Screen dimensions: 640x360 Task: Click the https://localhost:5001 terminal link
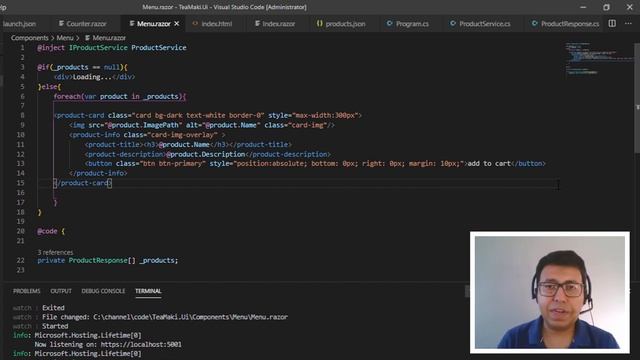click(141, 344)
